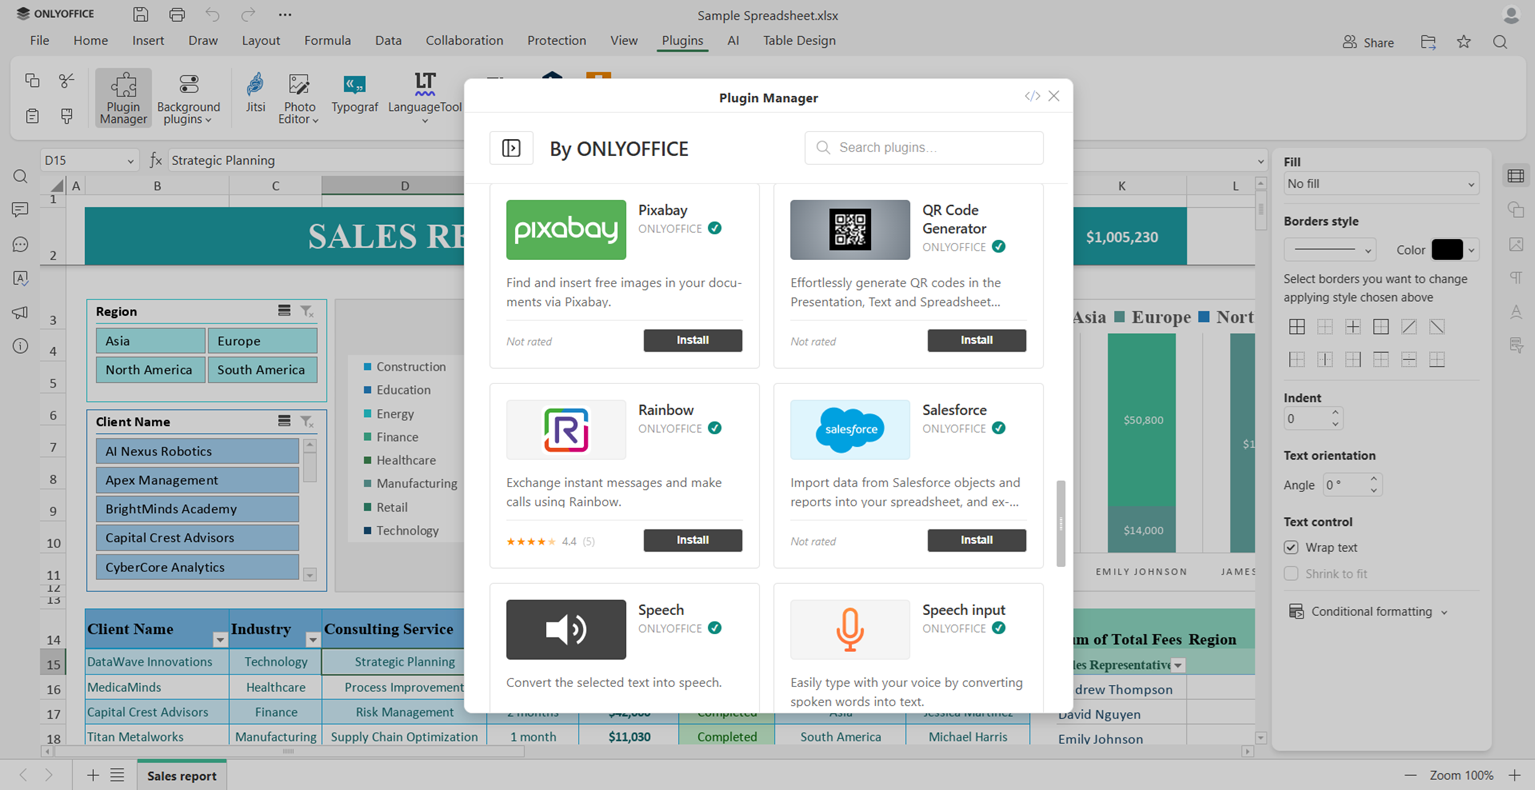Viewport: 1535px width, 790px height.
Task: Open the Image settings icon in right sidebar
Action: coord(1516,244)
